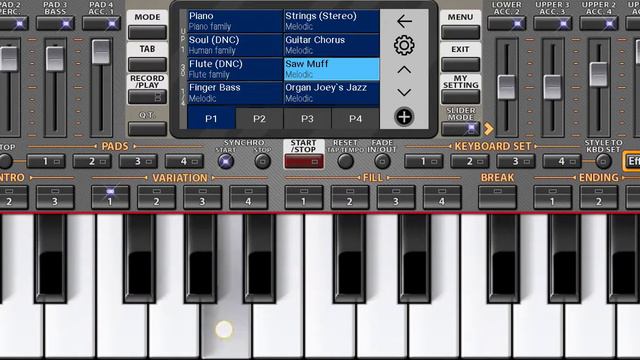The height and width of the screenshot is (360, 640).
Task: Adjust the LOWER ACC.2 volume slider
Action: tap(507, 87)
